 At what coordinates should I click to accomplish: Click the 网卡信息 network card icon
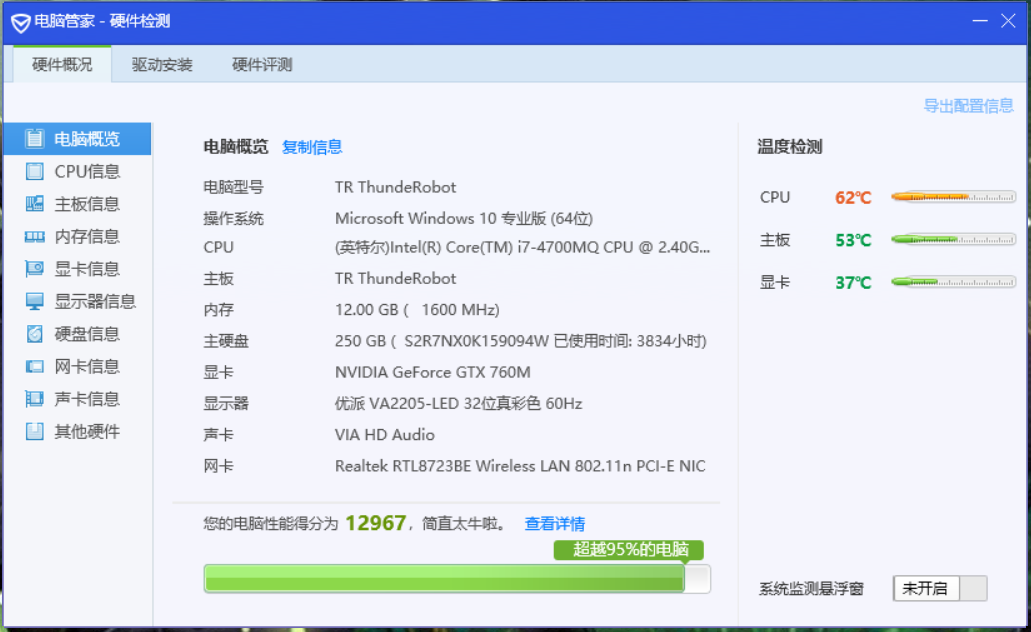34,366
